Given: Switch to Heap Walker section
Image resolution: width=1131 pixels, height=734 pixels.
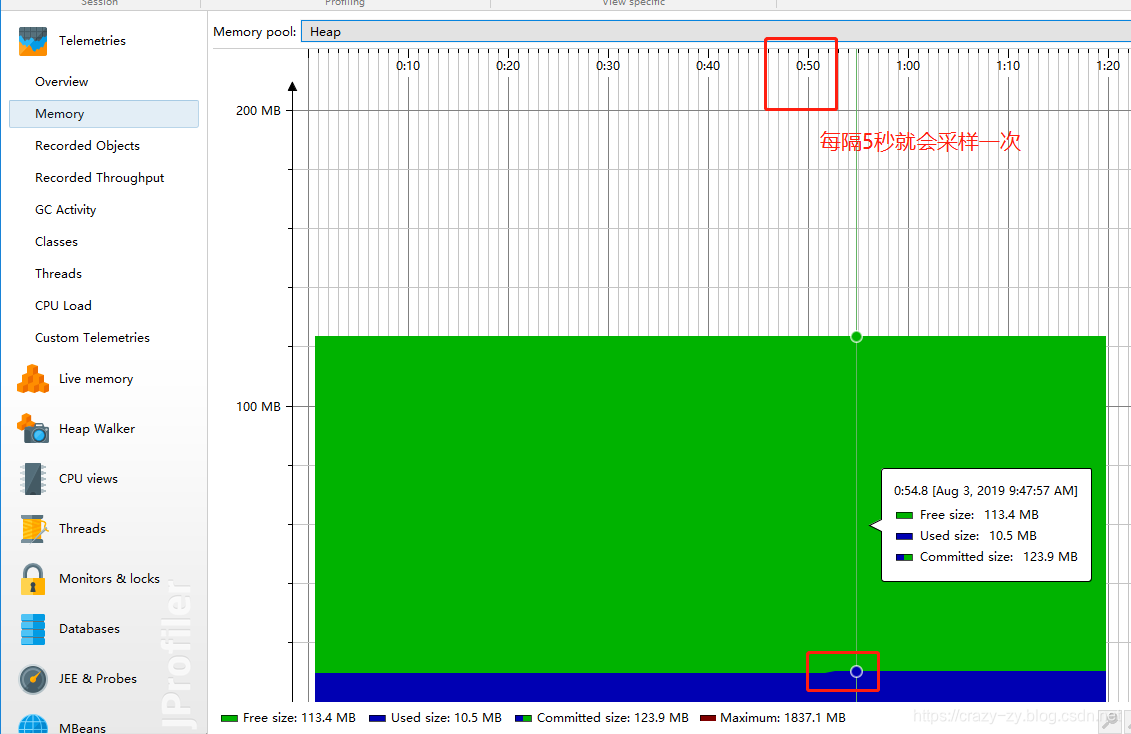Looking at the screenshot, I should pos(97,429).
